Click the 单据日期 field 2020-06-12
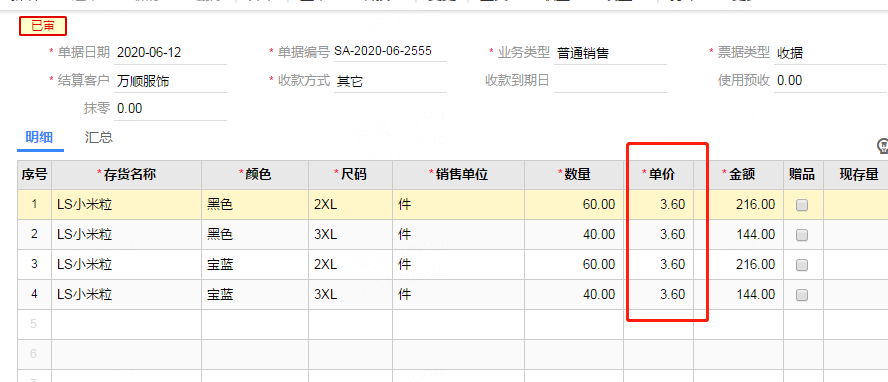Image resolution: width=888 pixels, height=382 pixels. (170, 53)
